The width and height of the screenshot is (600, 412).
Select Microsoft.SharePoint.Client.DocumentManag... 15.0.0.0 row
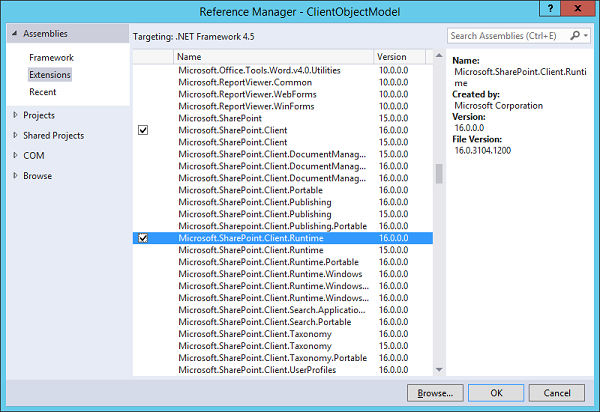283,154
